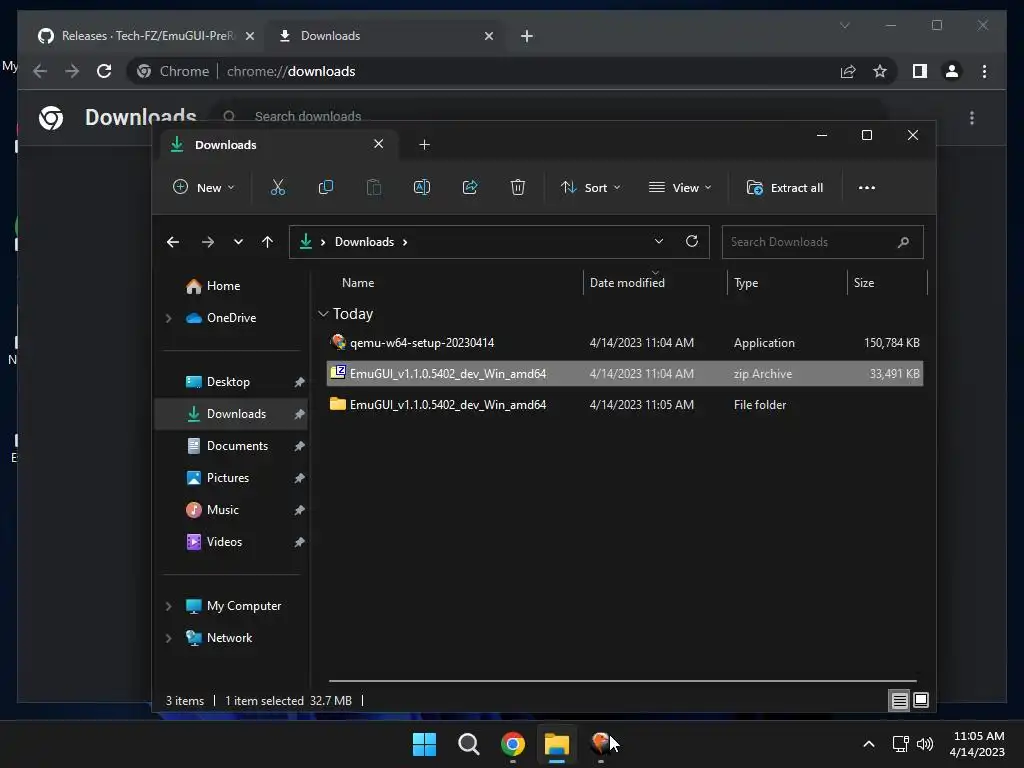Open Windows Start menu
1024x768 pixels.
coord(424,744)
